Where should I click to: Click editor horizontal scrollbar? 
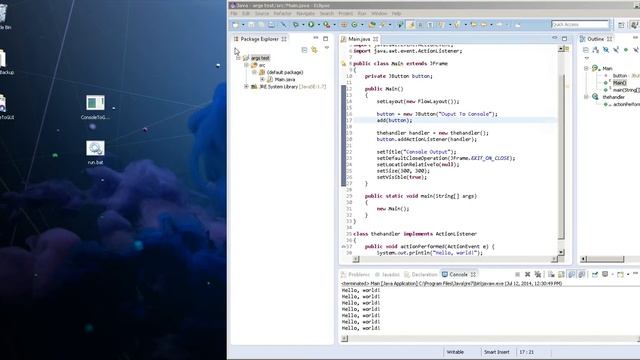click(455, 259)
